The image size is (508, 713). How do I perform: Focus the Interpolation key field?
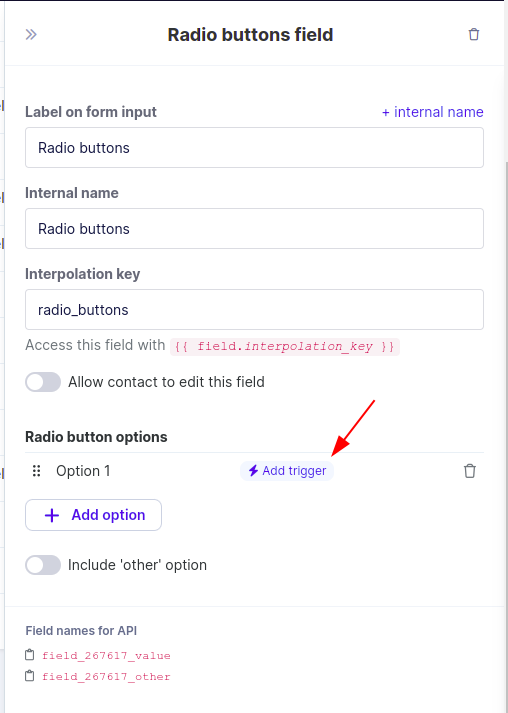[254, 309]
